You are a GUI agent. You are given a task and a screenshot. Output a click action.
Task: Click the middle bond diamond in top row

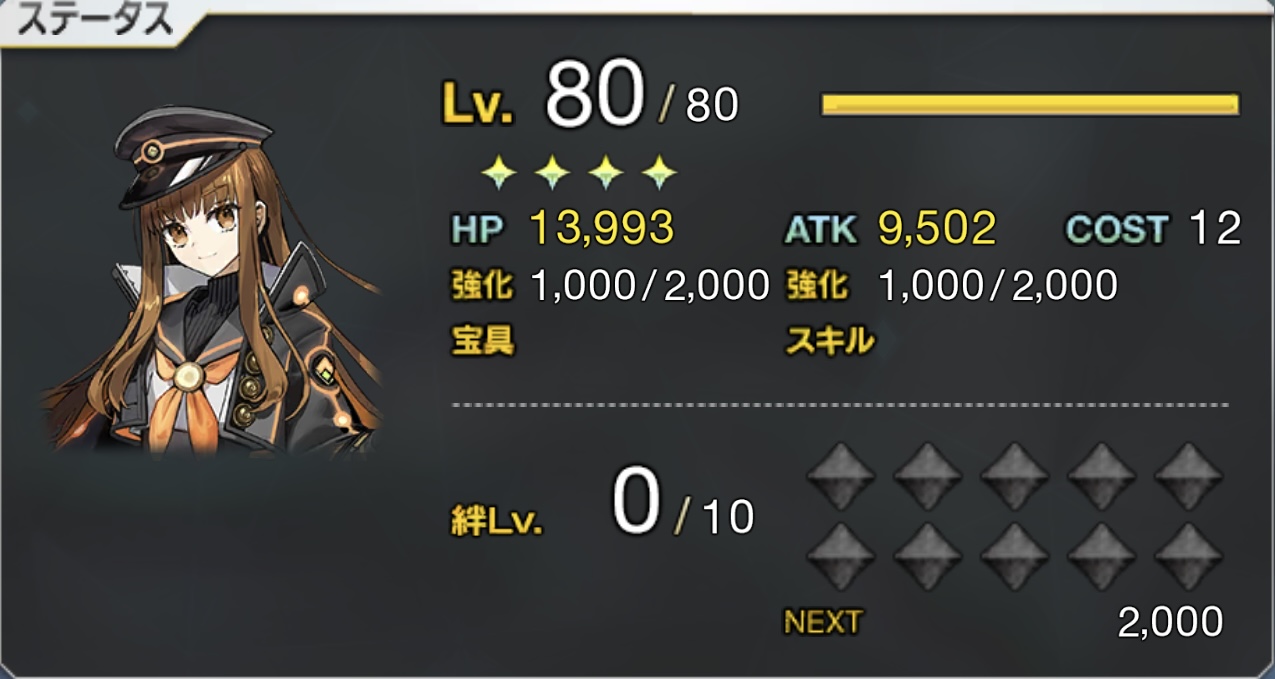(x=1014, y=475)
